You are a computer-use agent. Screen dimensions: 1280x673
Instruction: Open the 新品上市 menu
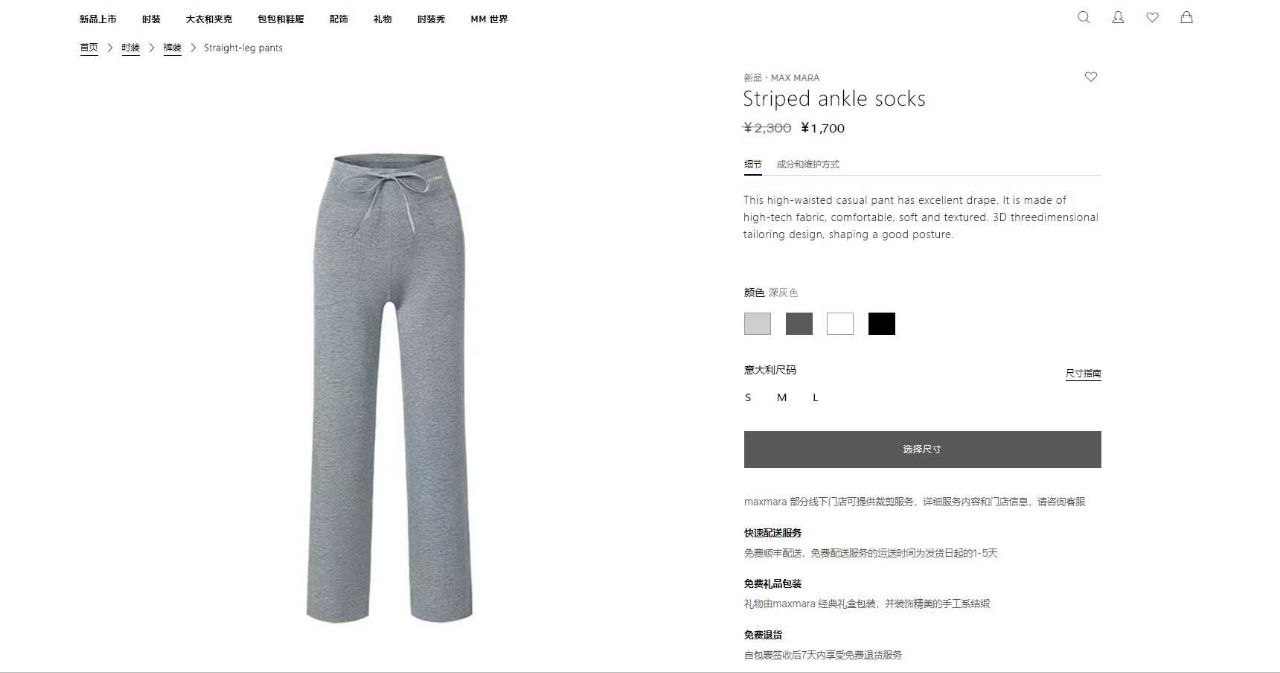coord(98,19)
